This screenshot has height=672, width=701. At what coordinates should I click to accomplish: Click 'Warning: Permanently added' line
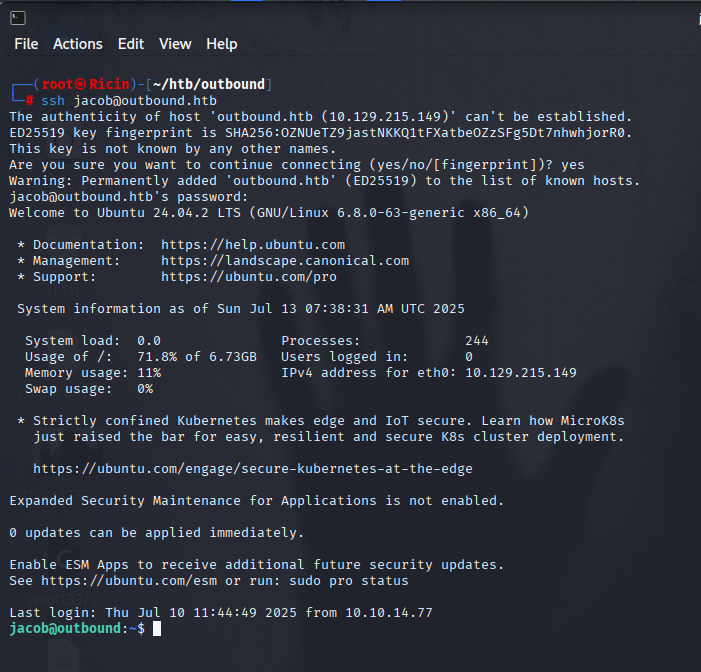325,181
